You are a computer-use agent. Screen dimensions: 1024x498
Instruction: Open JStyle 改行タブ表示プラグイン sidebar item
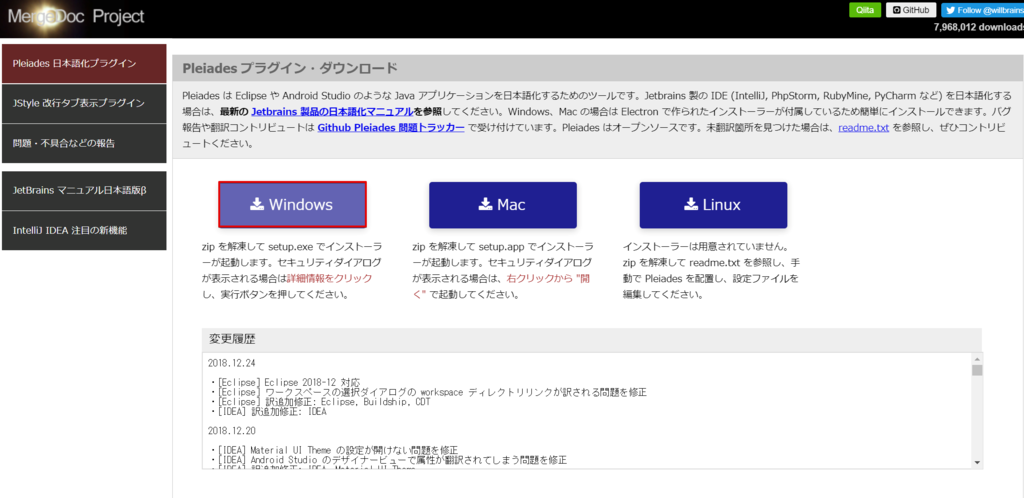click(84, 103)
